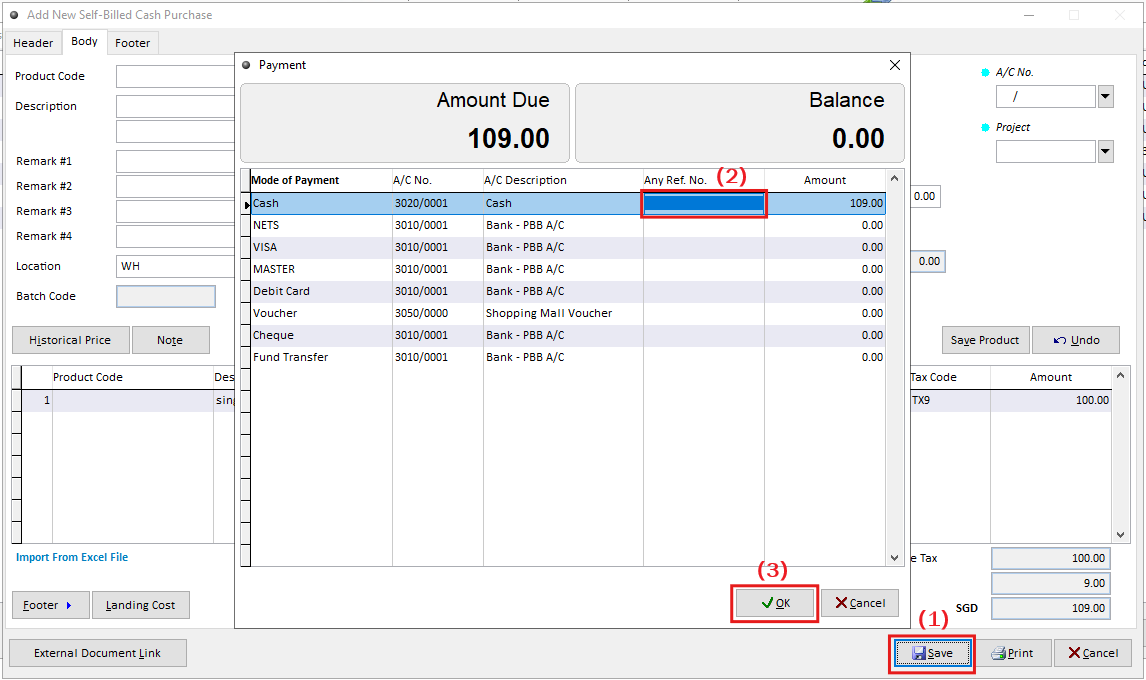
Task: Select the Cheque payment mode row
Action: point(567,335)
